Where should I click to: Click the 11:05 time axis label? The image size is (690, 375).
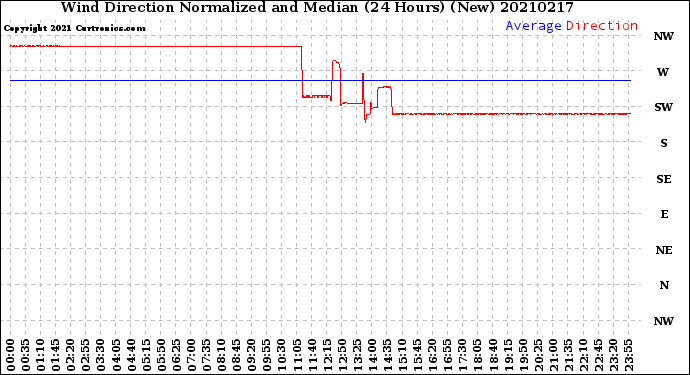pos(297,355)
